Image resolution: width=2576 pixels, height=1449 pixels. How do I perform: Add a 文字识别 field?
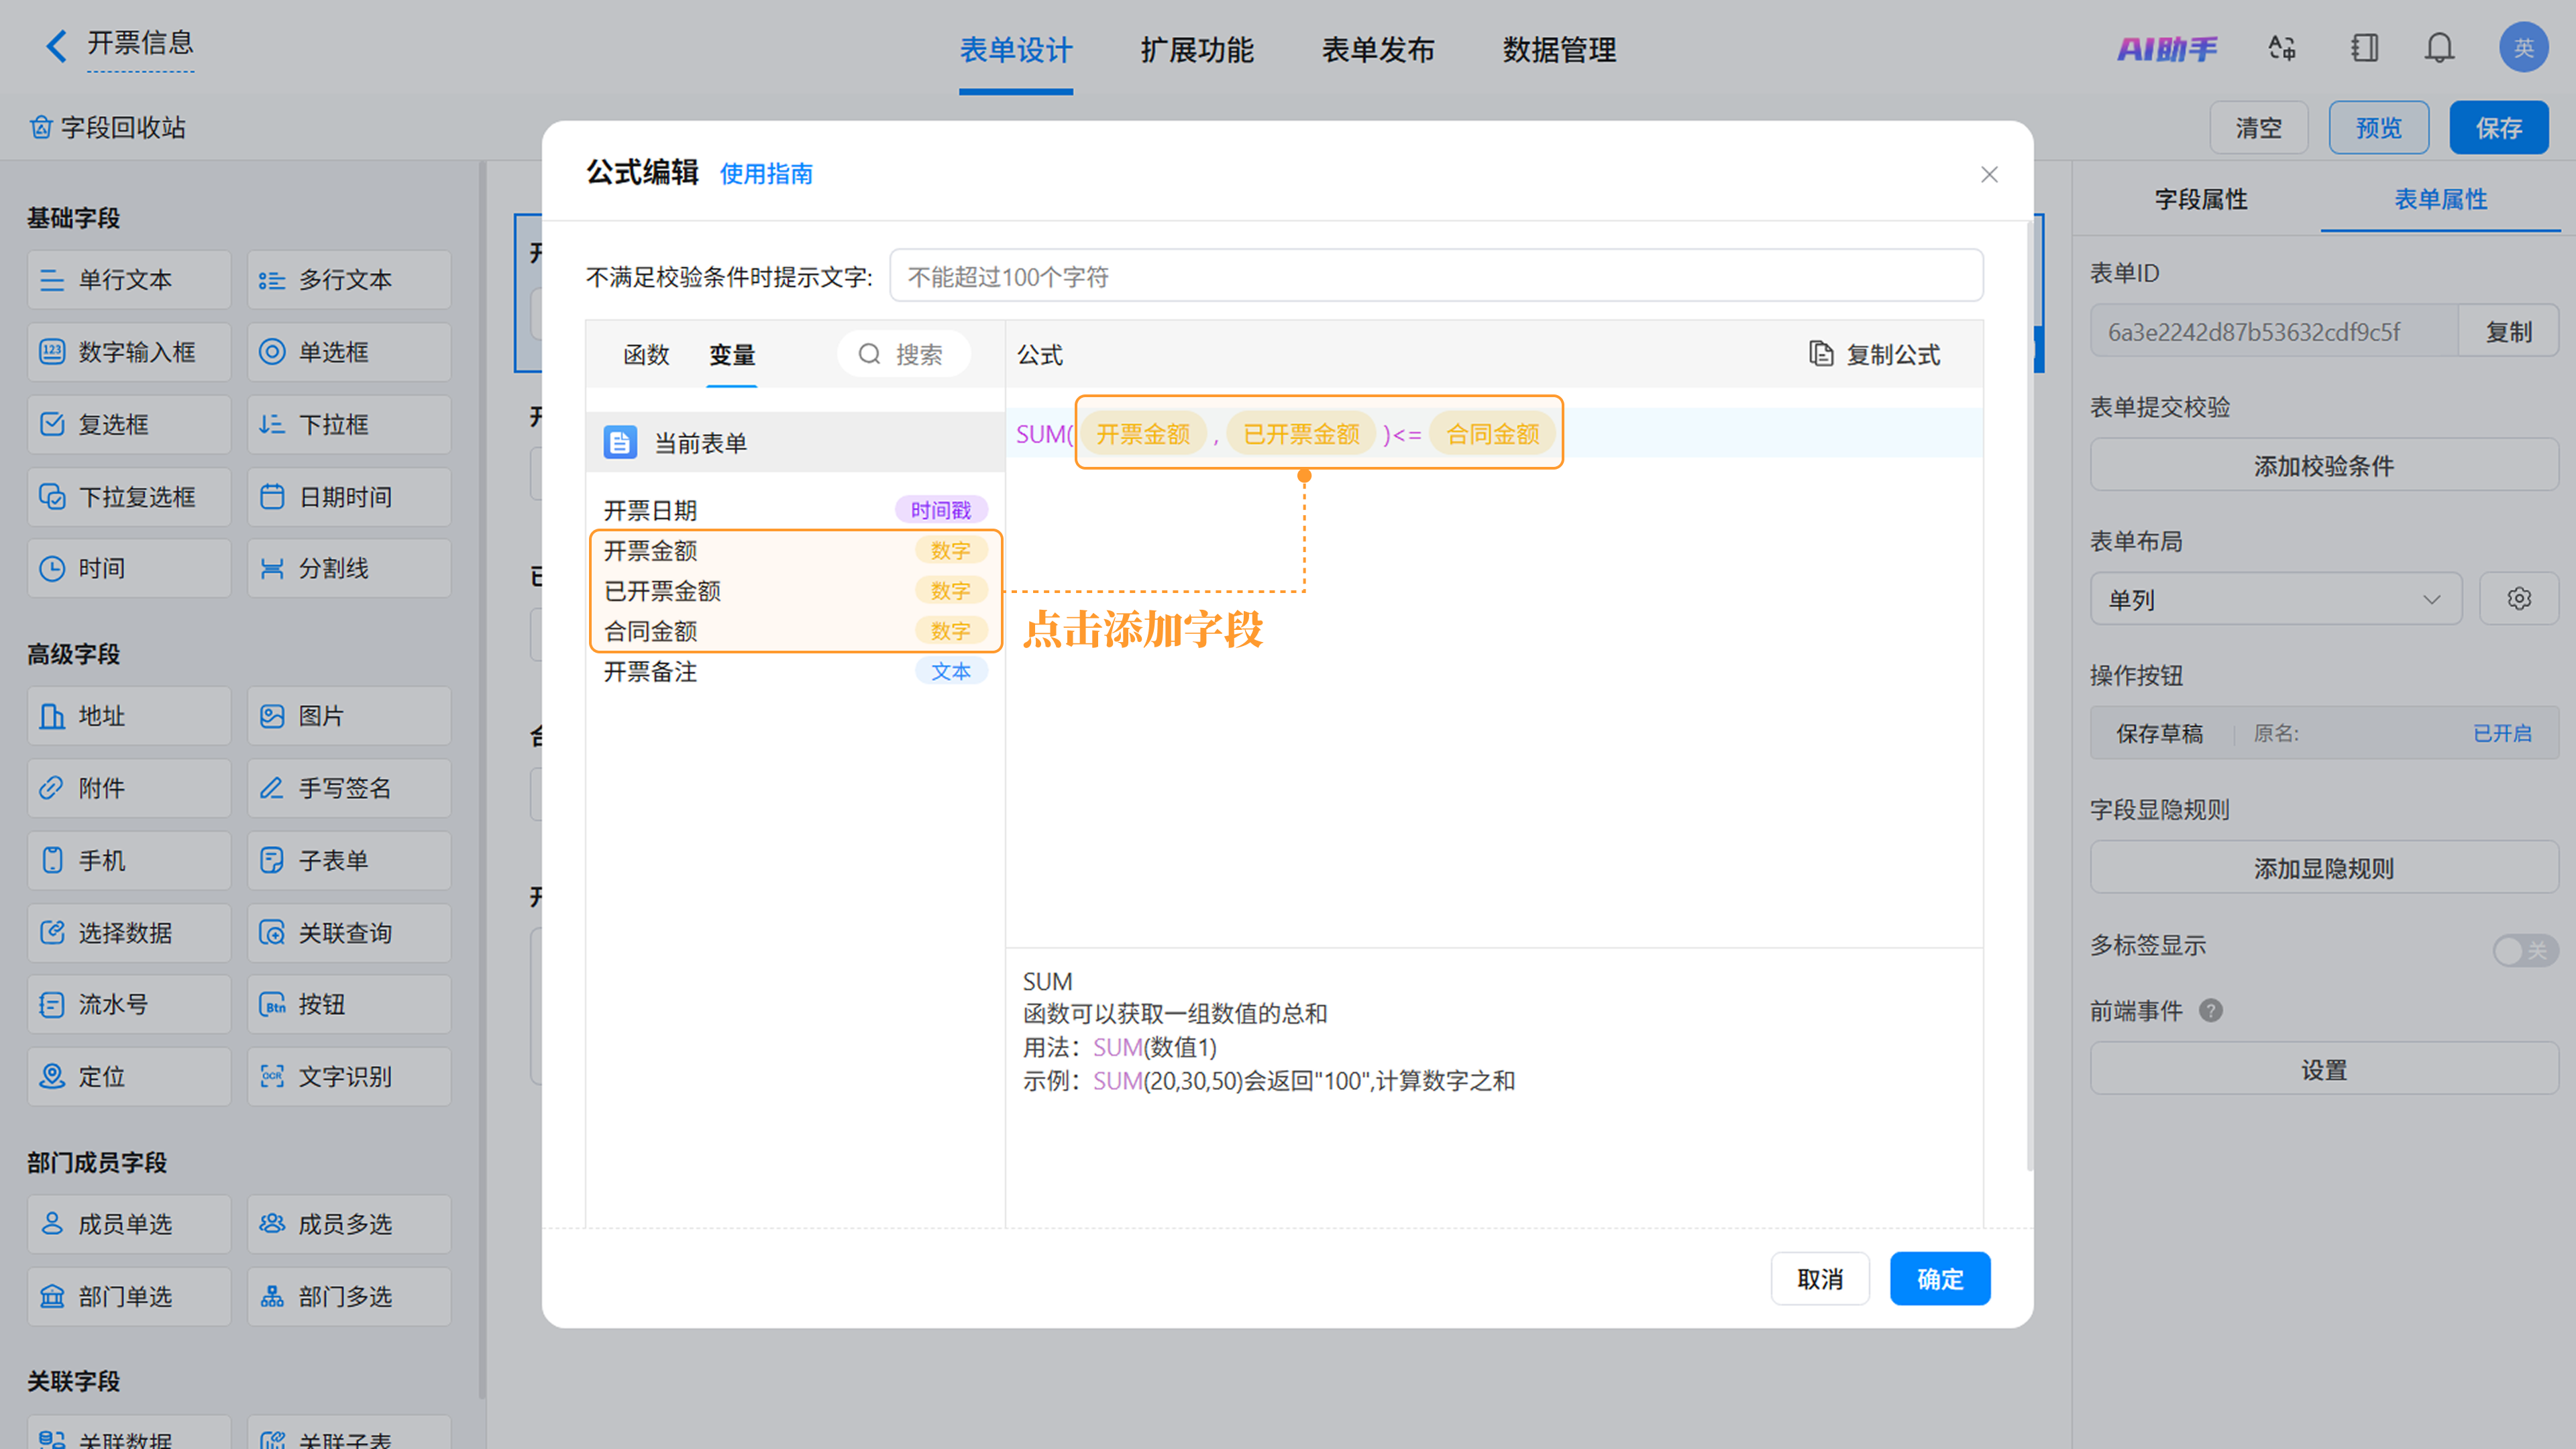pos(349,1077)
